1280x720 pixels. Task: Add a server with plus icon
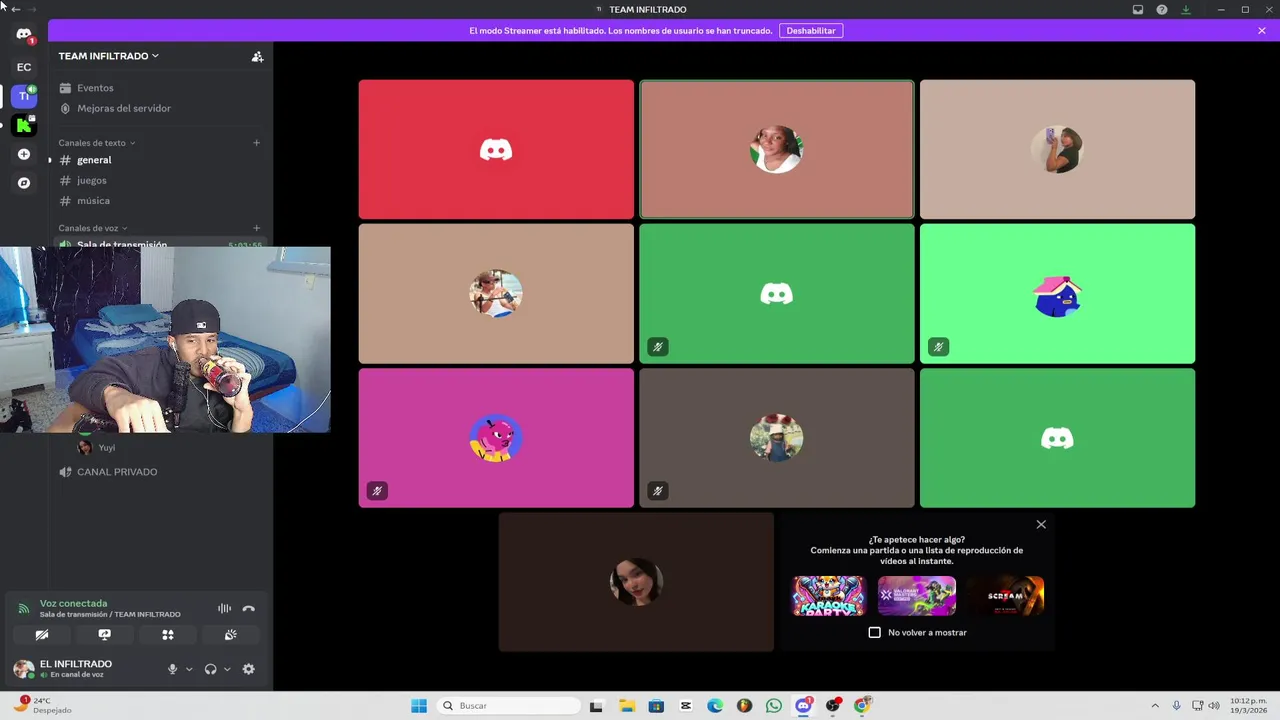(24, 154)
